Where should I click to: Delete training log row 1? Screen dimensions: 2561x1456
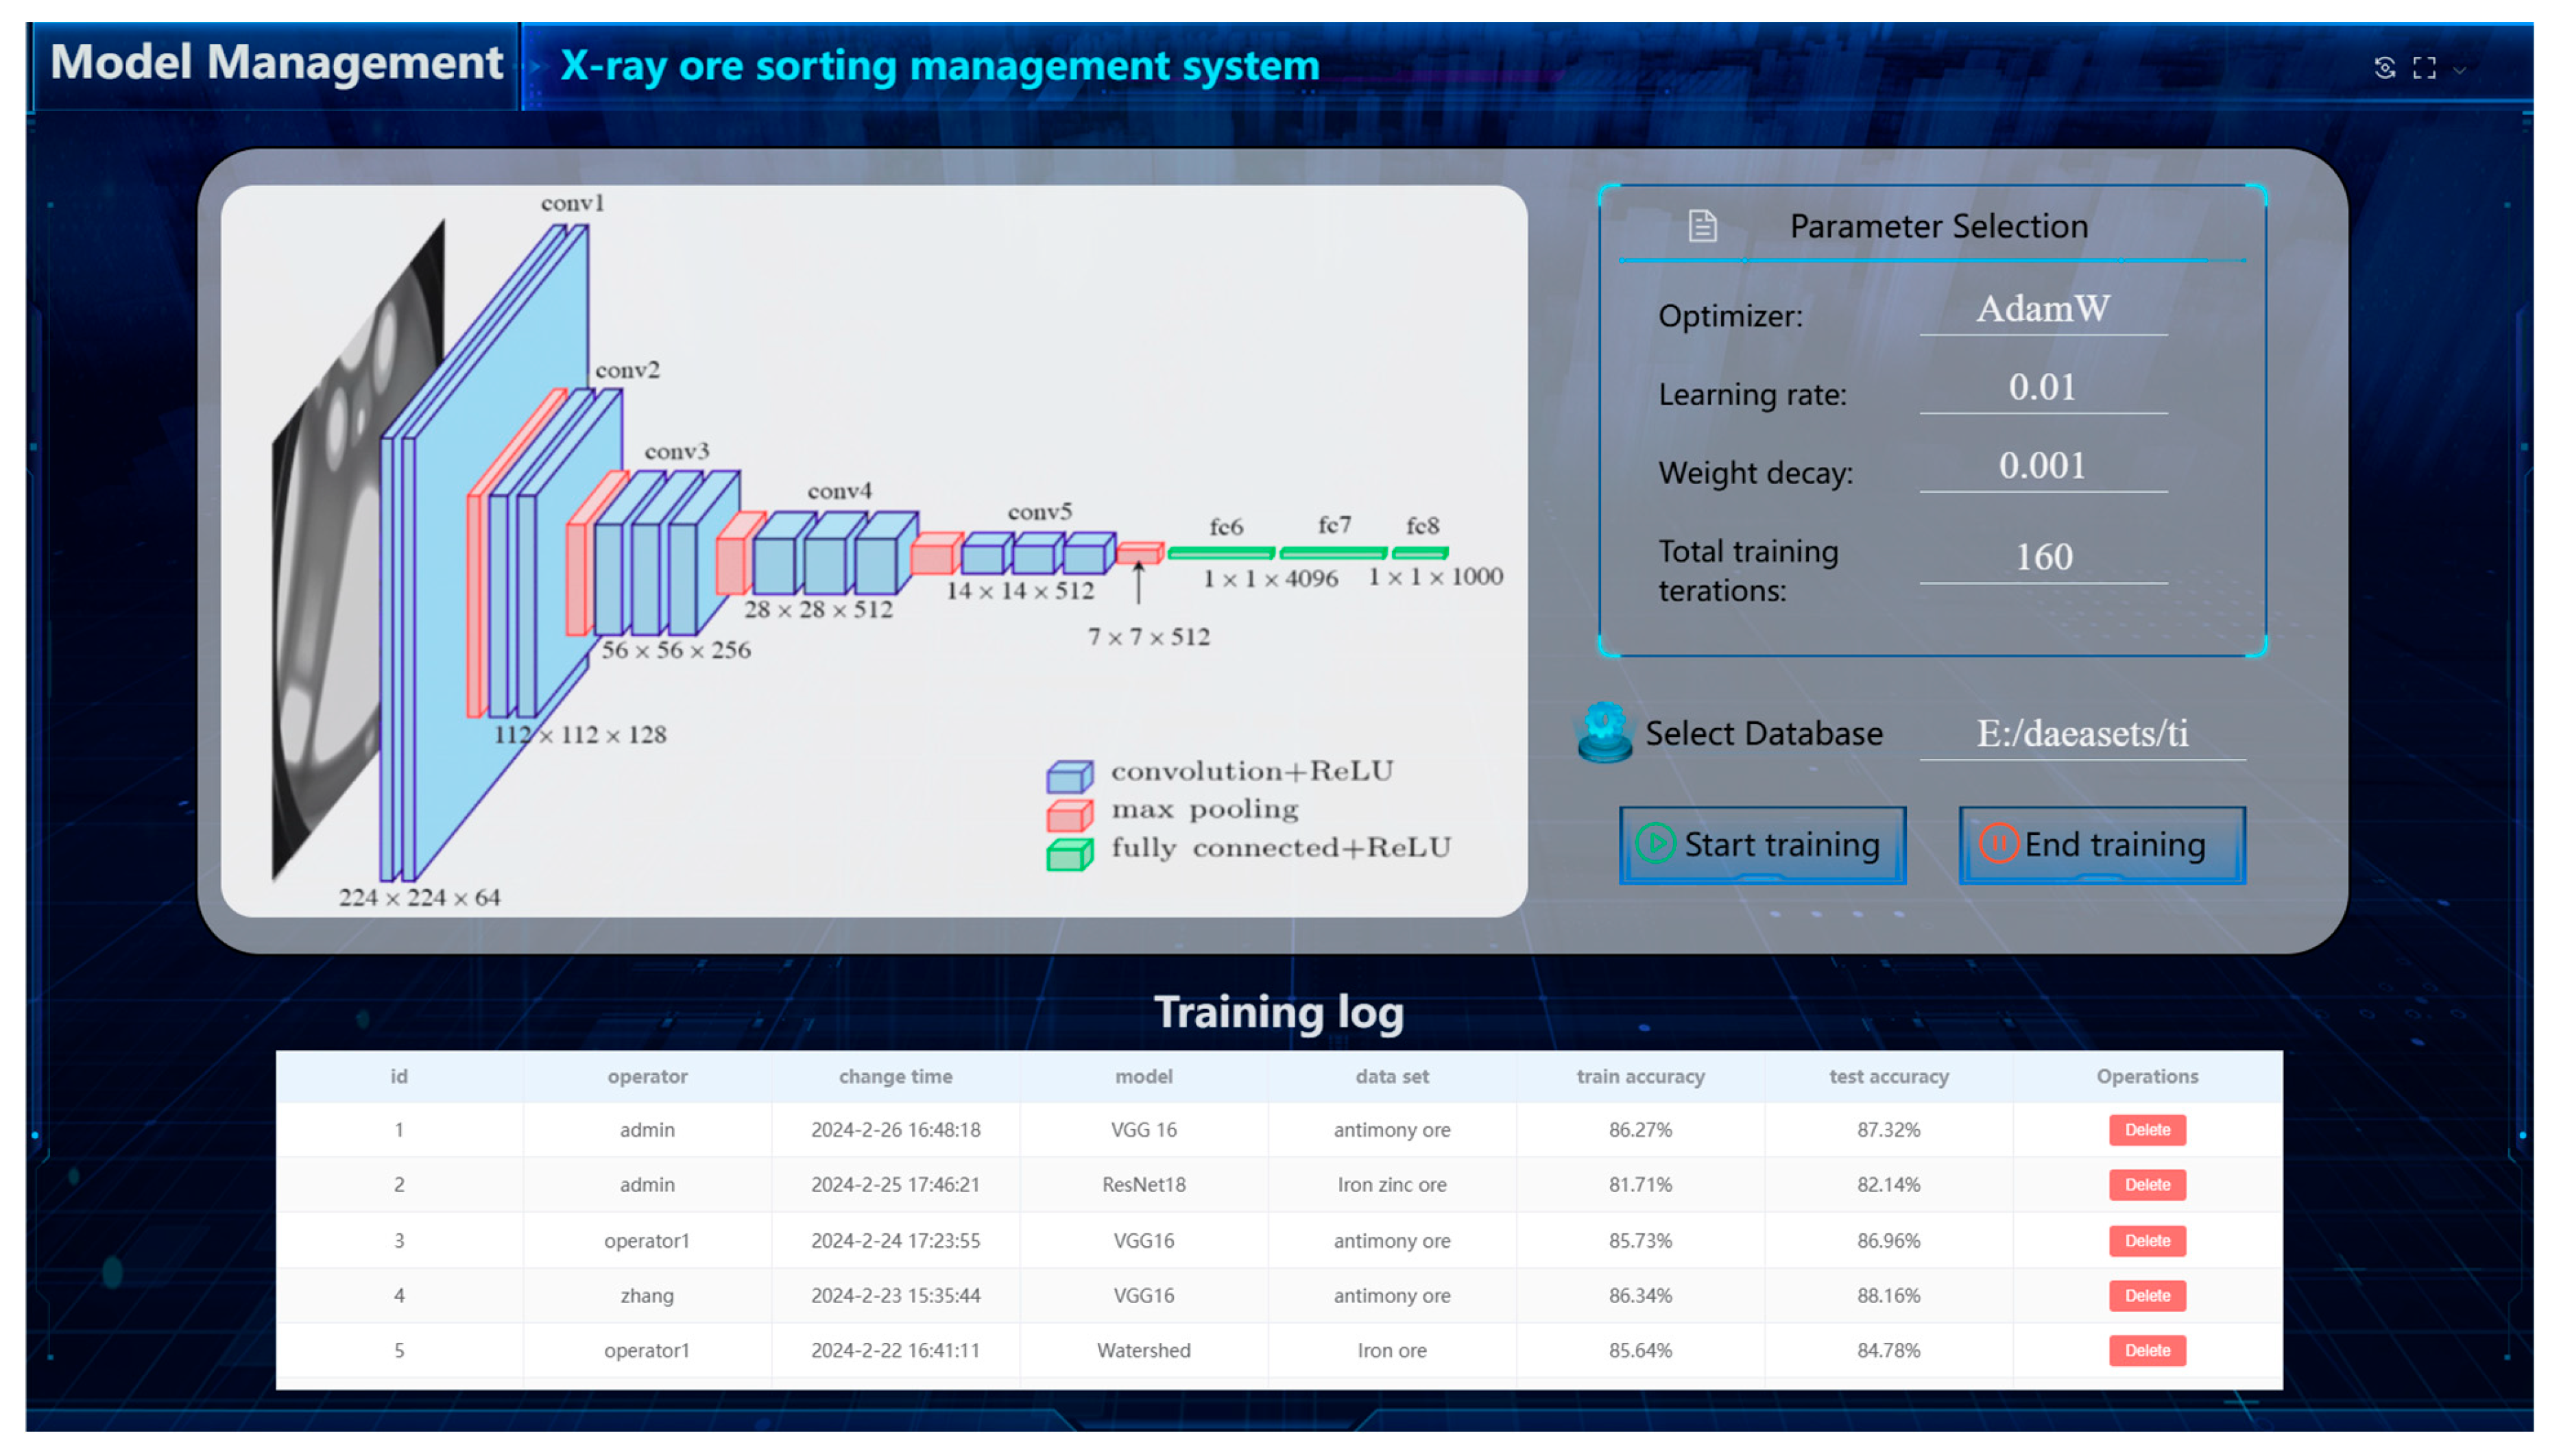click(2147, 1130)
